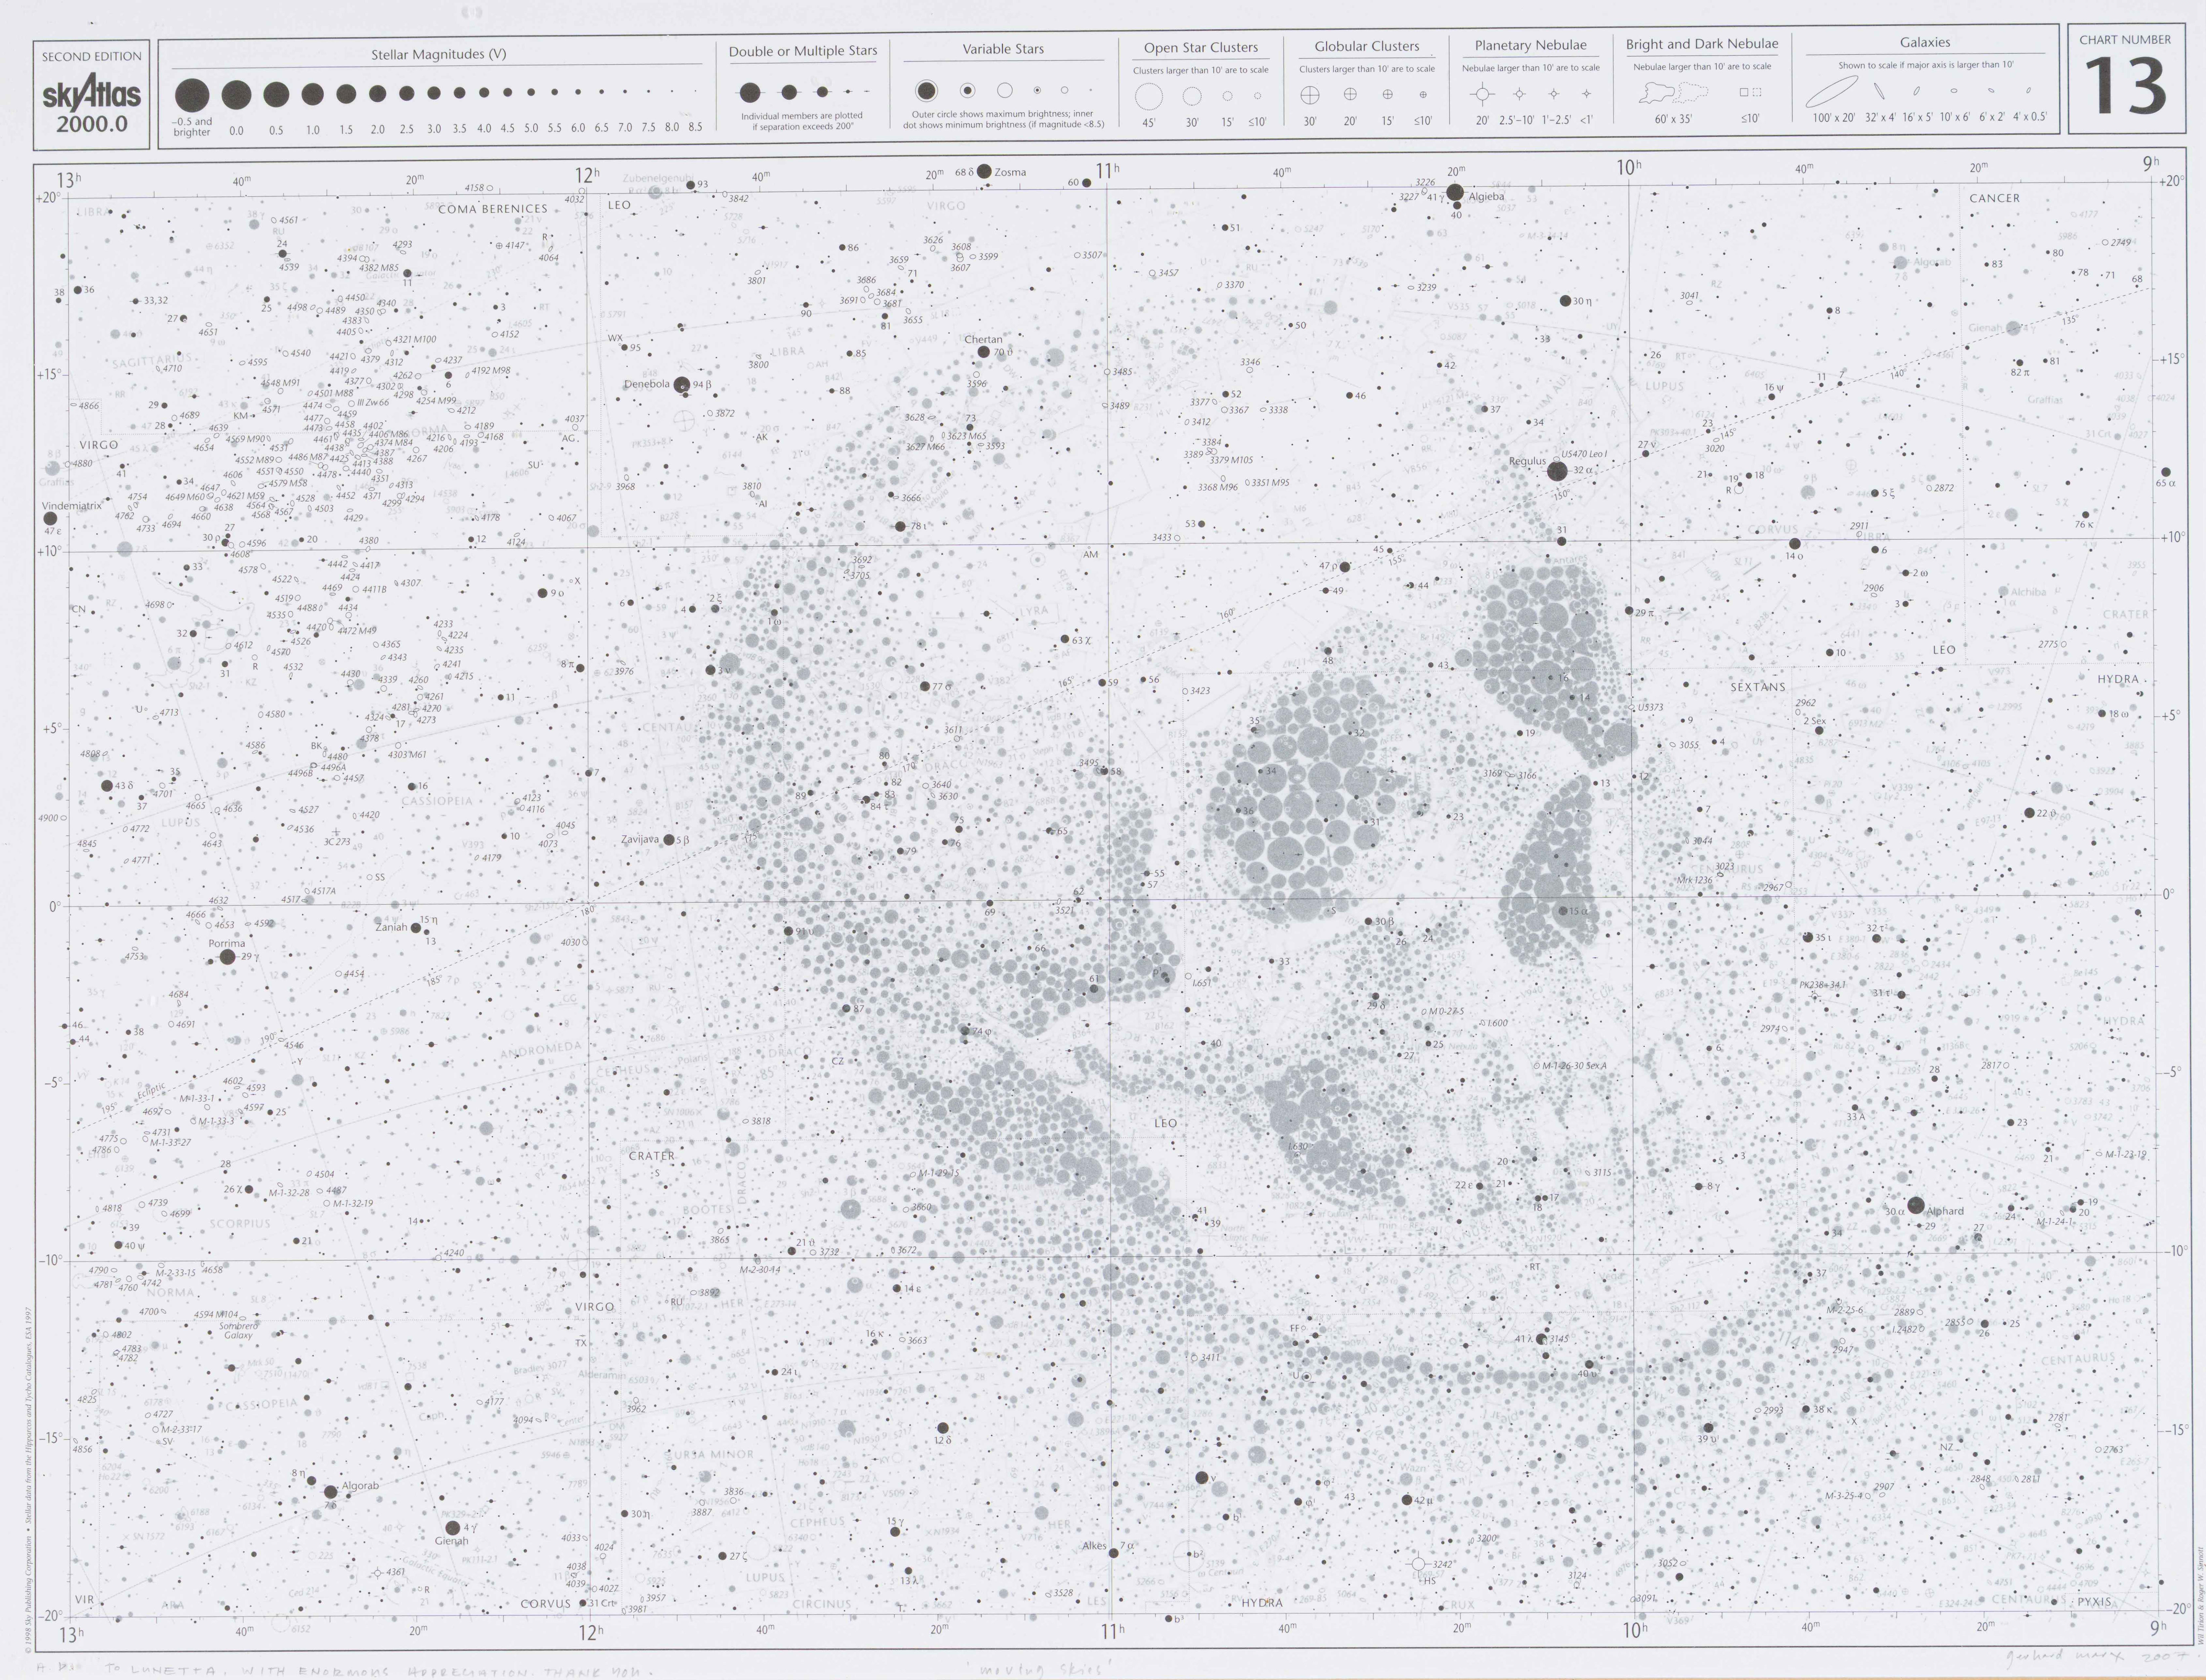Viewport: 2206px width, 1680px height.
Task: Click the 45' open star cluster symbol
Action: [x=1149, y=96]
